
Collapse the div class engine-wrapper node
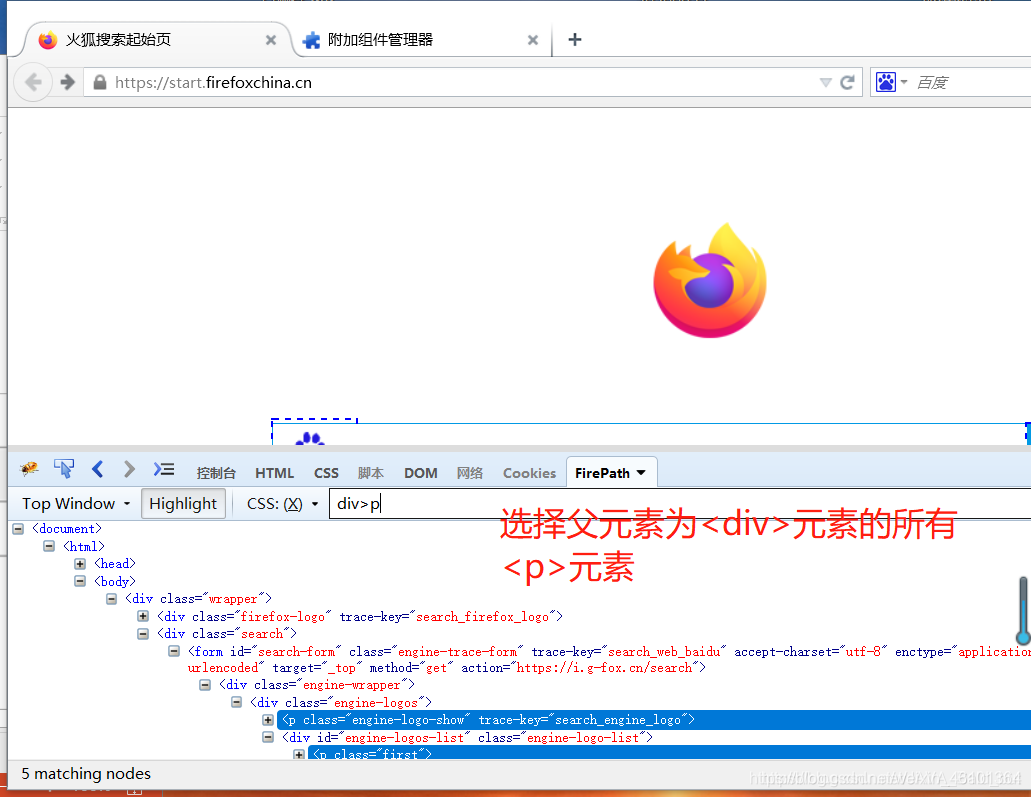[x=205, y=685]
